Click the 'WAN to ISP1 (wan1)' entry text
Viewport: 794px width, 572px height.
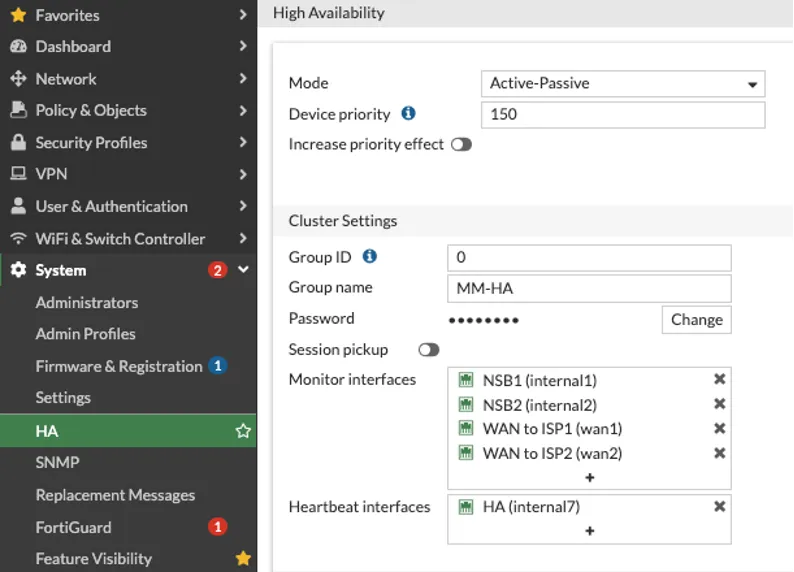(552, 429)
